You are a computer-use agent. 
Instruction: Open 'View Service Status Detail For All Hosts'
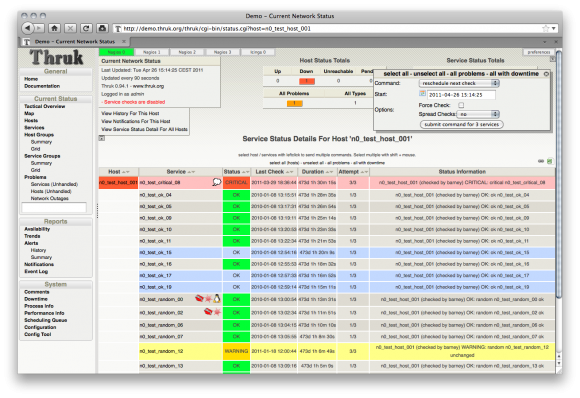(144, 129)
